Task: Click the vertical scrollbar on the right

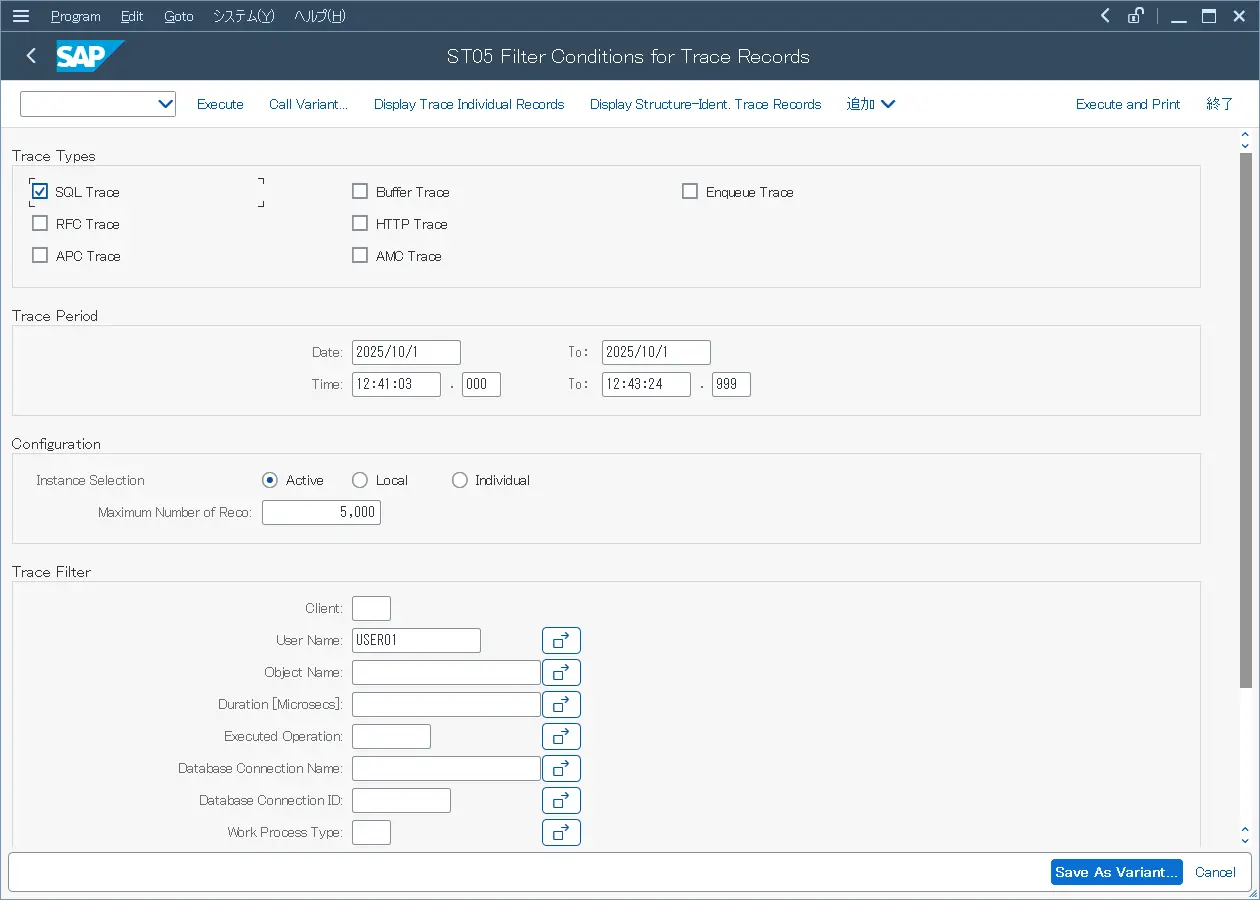Action: coord(1245,420)
